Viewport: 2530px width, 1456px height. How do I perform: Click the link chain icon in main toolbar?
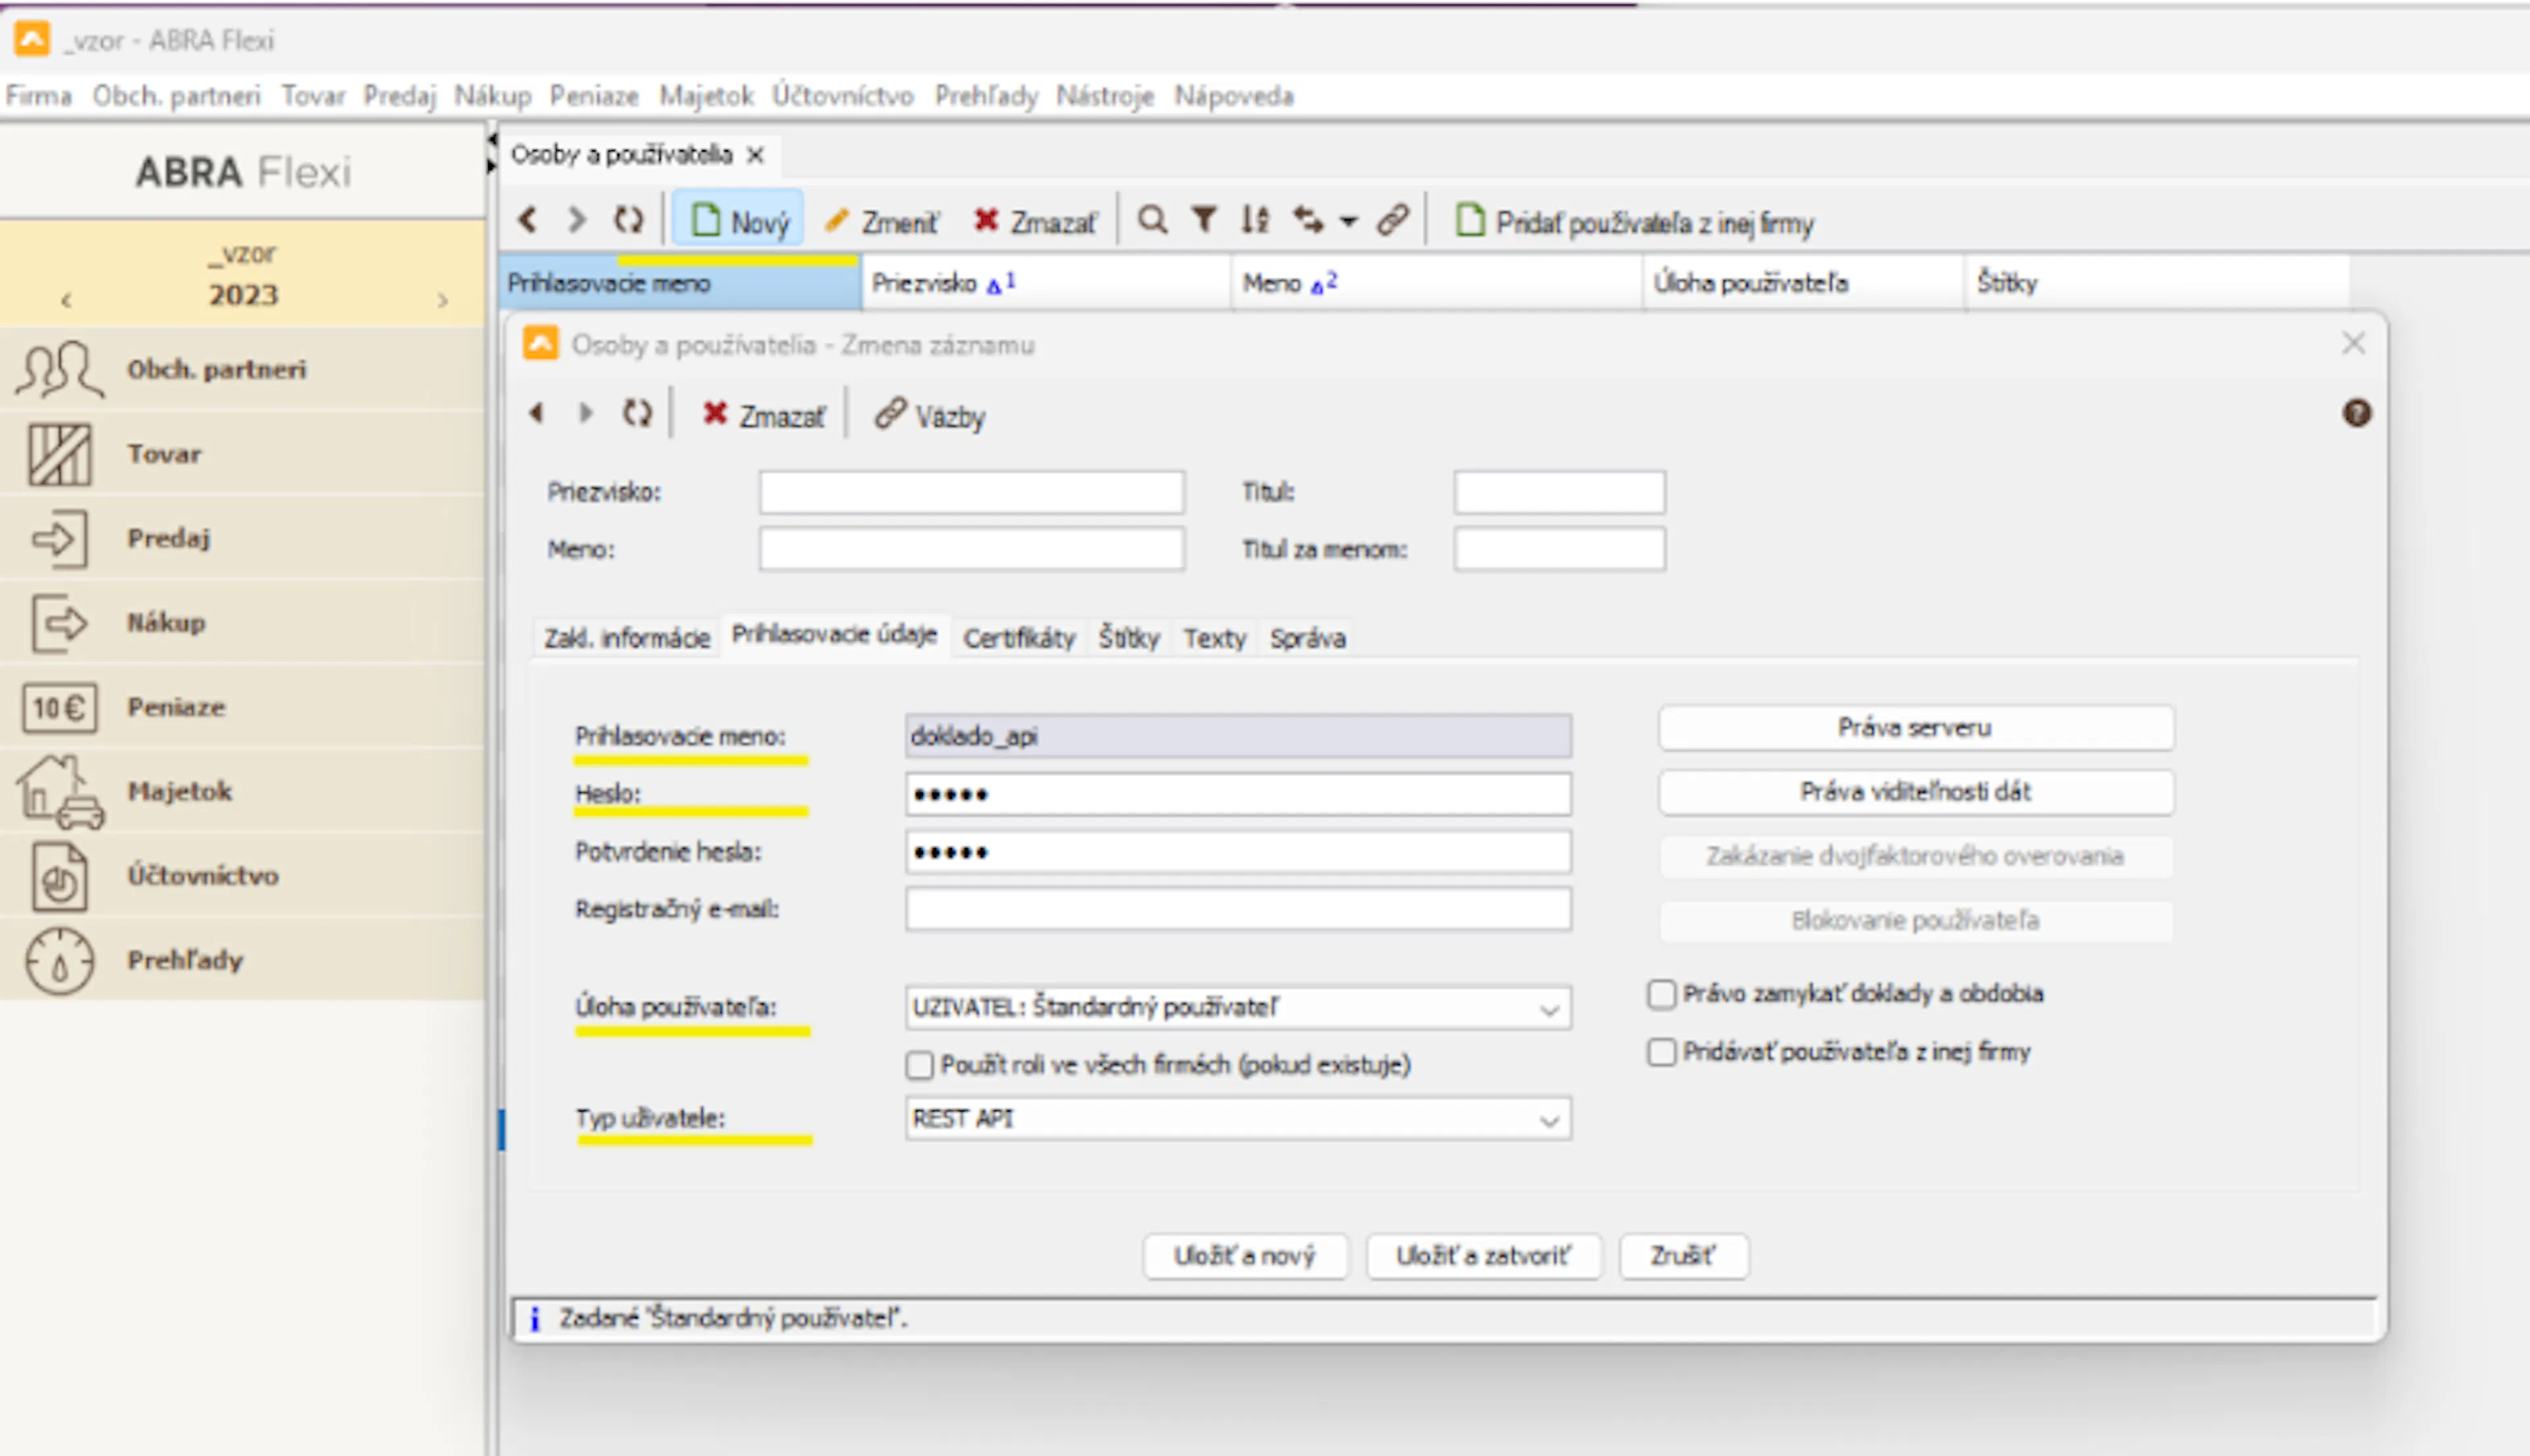(1393, 220)
